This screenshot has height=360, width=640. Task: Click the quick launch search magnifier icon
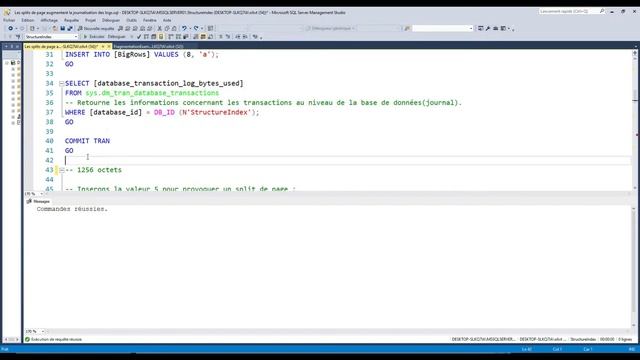[602, 11]
